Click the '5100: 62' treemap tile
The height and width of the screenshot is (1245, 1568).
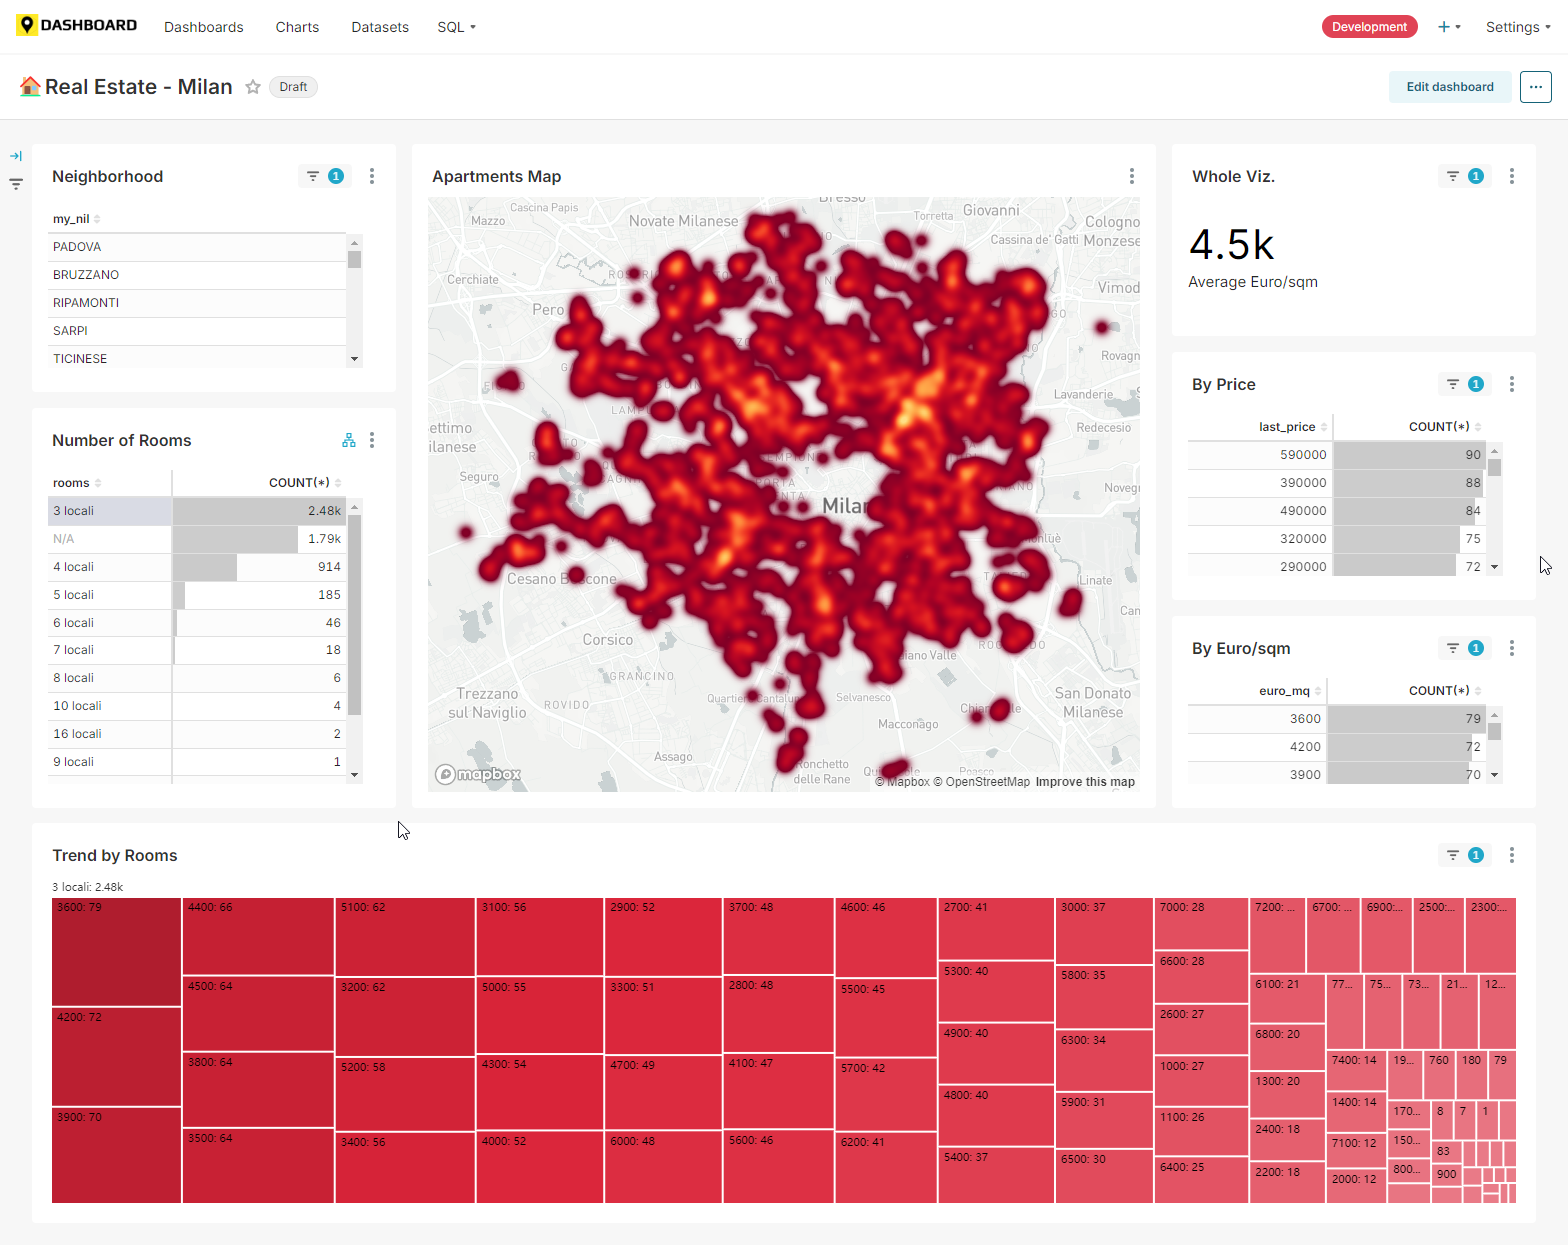coord(405,937)
